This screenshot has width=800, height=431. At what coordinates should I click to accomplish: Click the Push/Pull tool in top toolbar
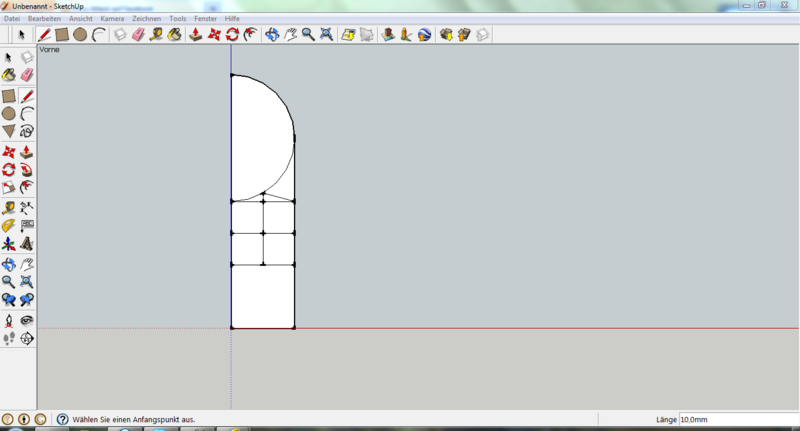pyautogui.click(x=196, y=35)
